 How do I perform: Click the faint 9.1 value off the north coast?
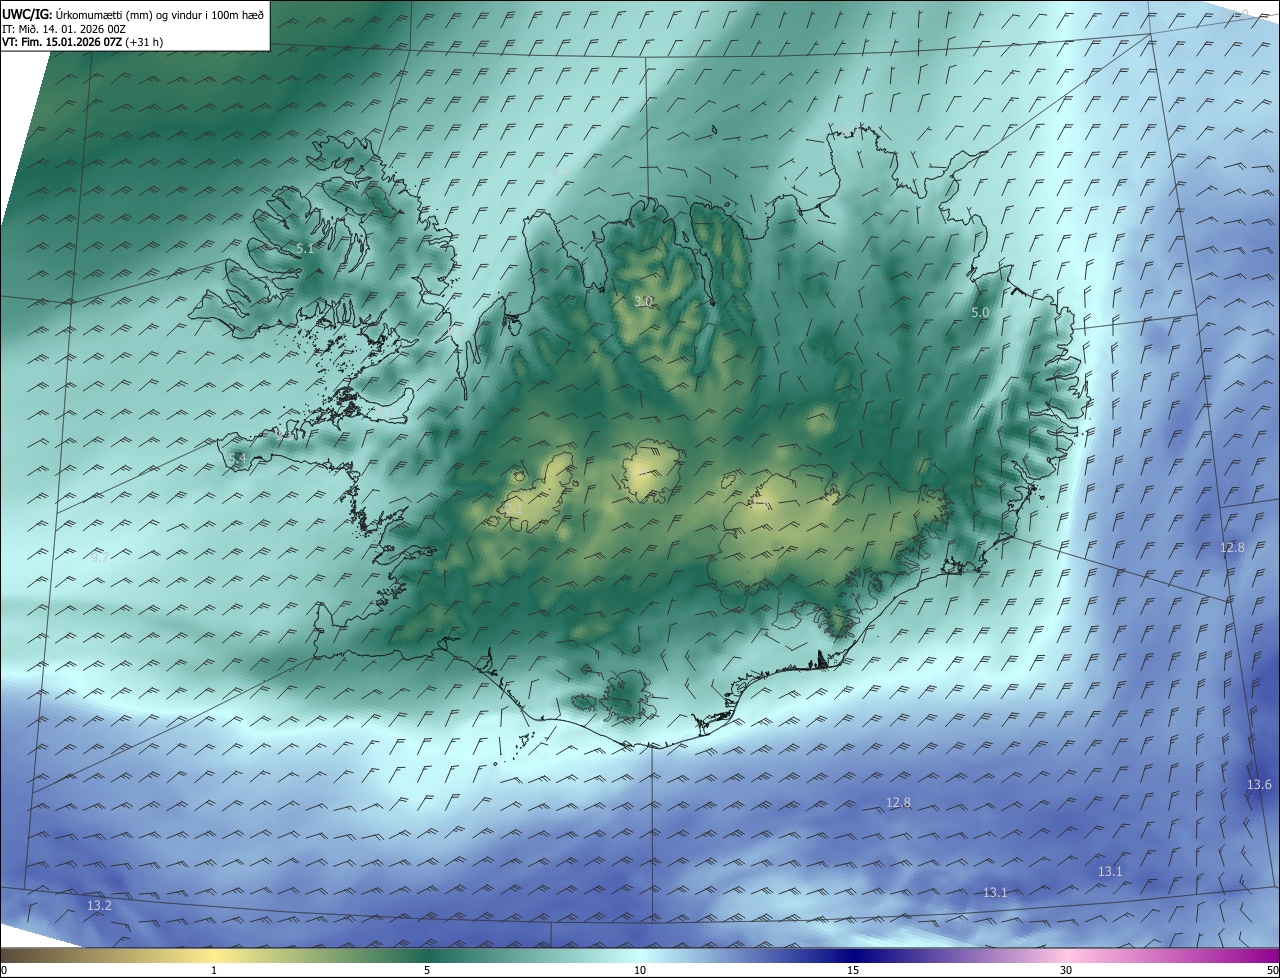pyautogui.click(x=561, y=171)
